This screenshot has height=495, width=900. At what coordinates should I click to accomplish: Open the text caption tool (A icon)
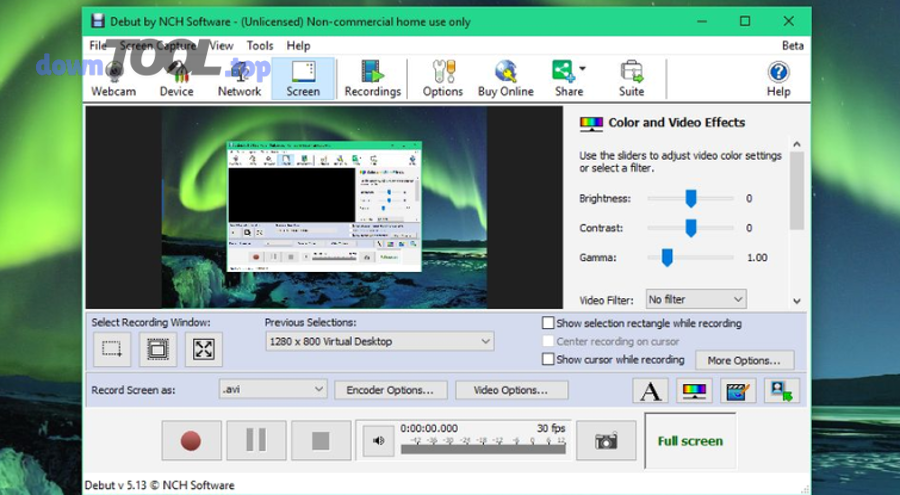tap(650, 390)
